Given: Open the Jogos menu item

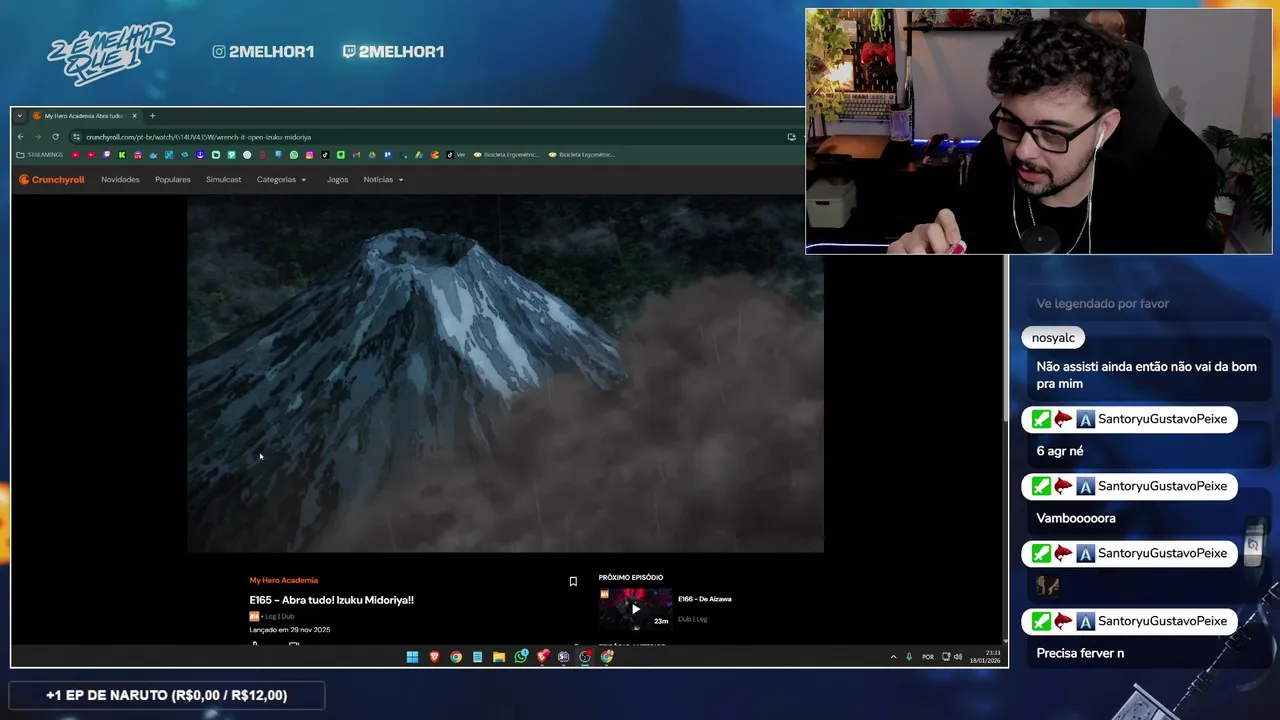Looking at the screenshot, I should tap(337, 180).
